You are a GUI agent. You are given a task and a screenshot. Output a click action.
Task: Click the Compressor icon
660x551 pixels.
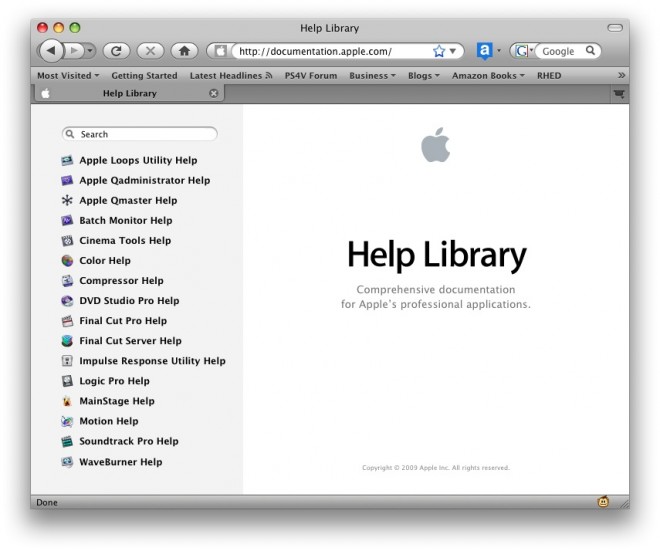coord(67,281)
